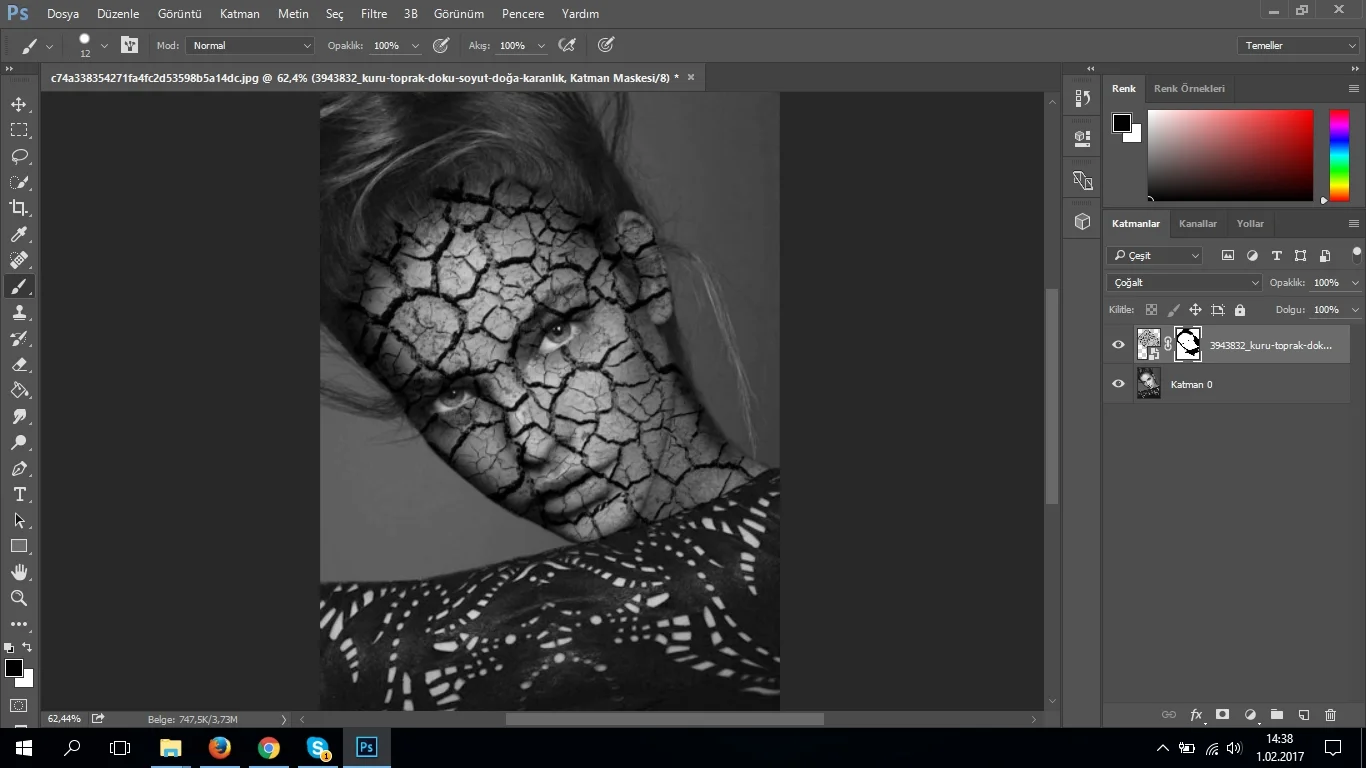Open the 3D panel cube icon
Screen dimensions: 1366x768
pos(1082,222)
